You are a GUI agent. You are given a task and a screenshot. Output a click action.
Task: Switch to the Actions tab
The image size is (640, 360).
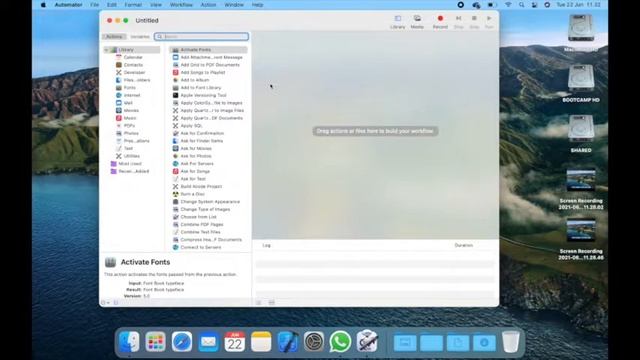click(x=114, y=37)
